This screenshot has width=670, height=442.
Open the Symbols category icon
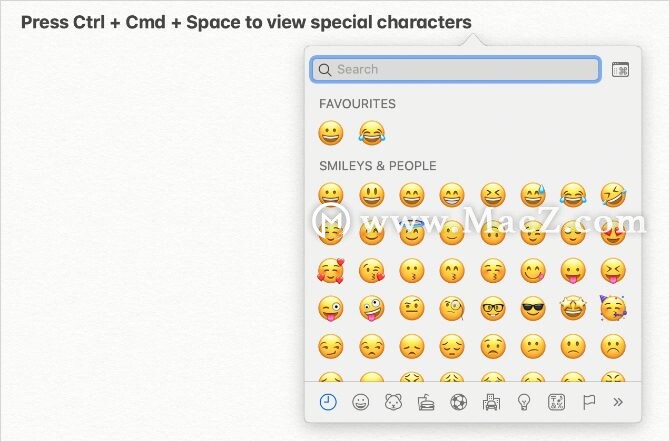coord(556,402)
